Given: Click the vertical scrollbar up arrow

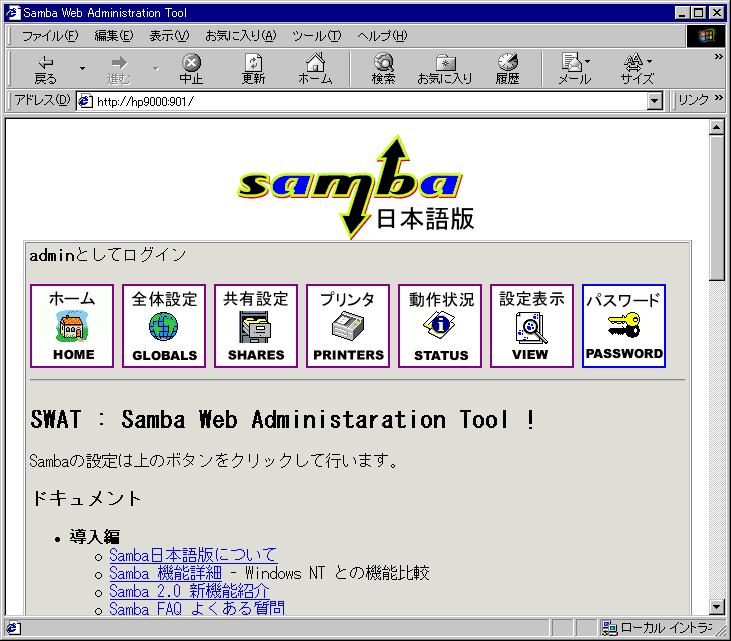Looking at the screenshot, I should pos(716,127).
